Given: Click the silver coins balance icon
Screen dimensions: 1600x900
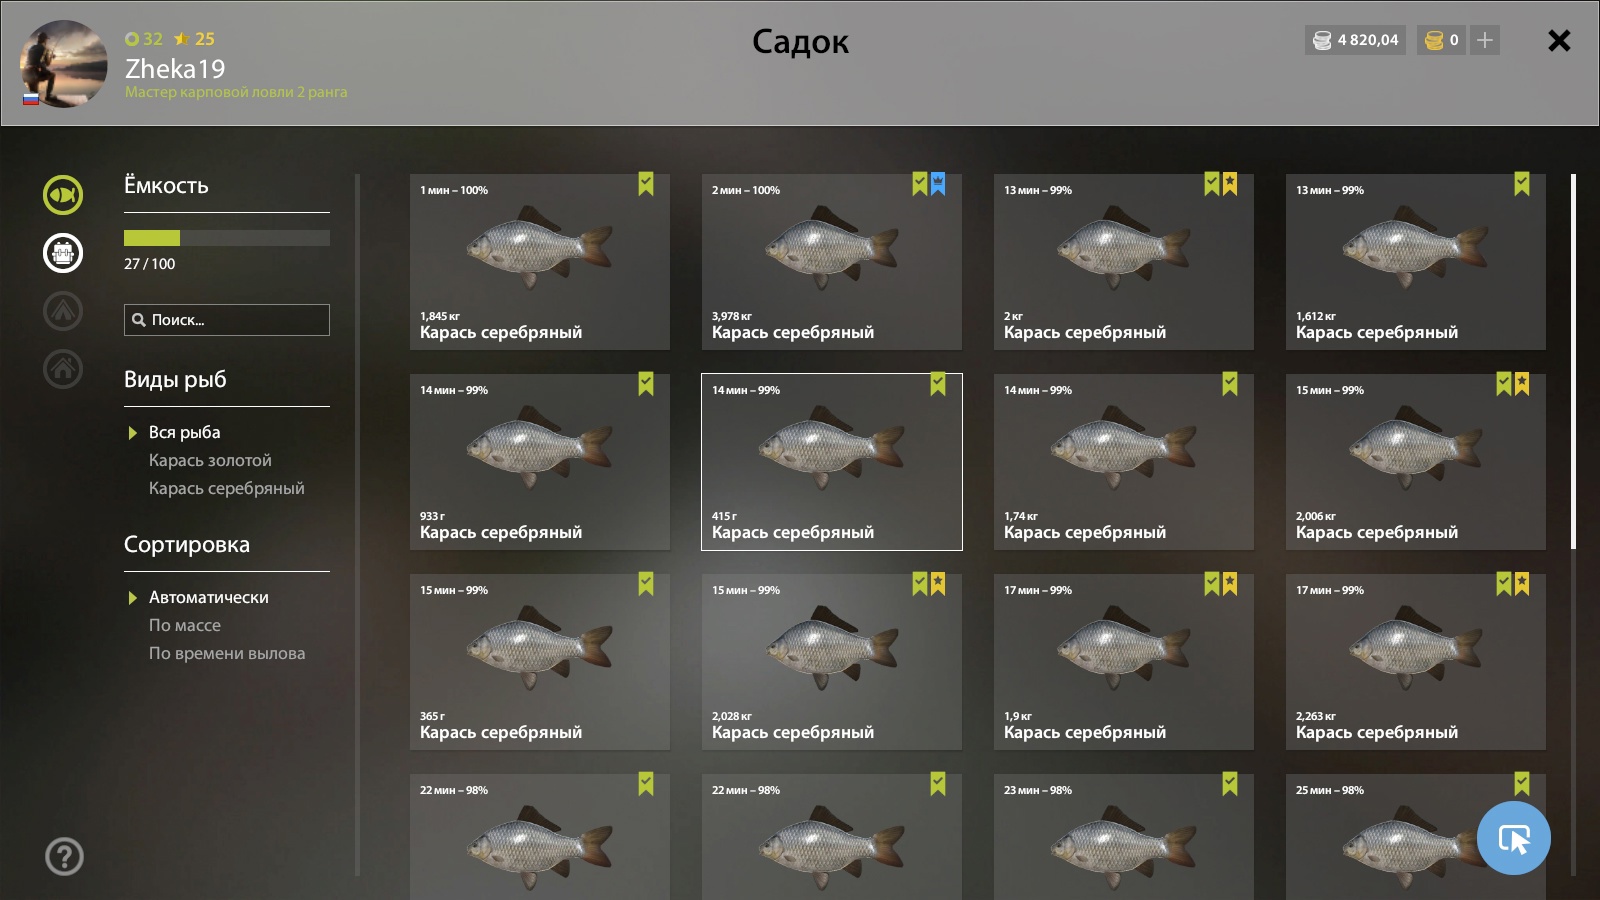Looking at the screenshot, I should point(1322,40).
